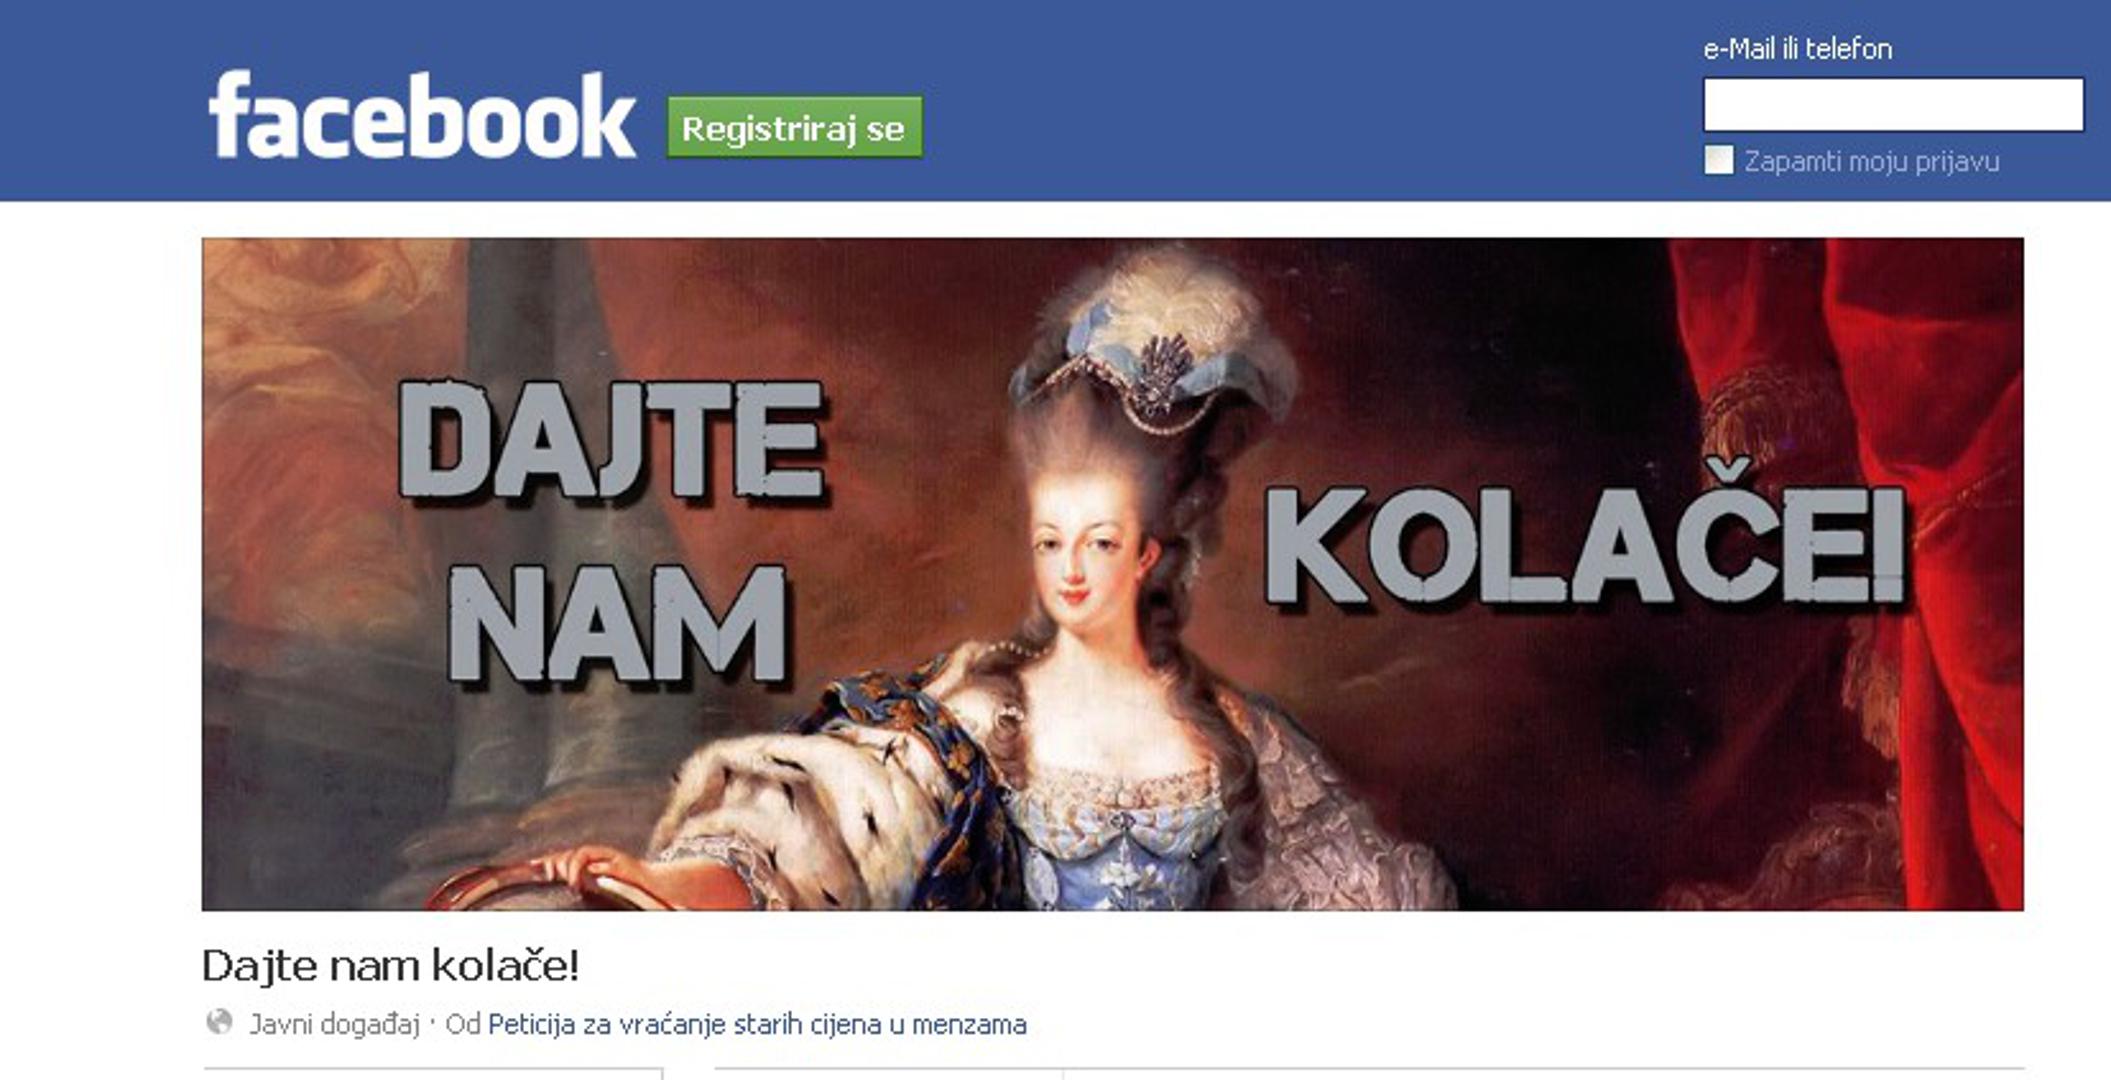Image resolution: width=2111 pixels, height=1080 pixels.
Task: Open Peticija za vraćanje starih cijena link
Action: [x=757, y=1025]
